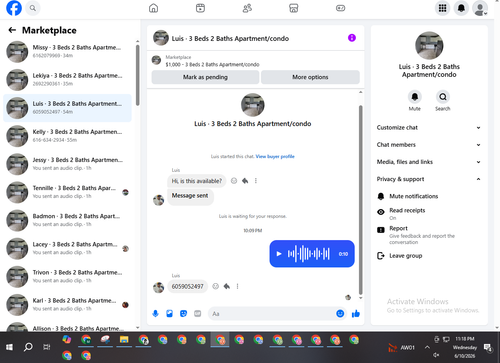Screen dimensions: 500x363
Task: Click the conversation list scrollbar
Action: (x=138, y=75)
